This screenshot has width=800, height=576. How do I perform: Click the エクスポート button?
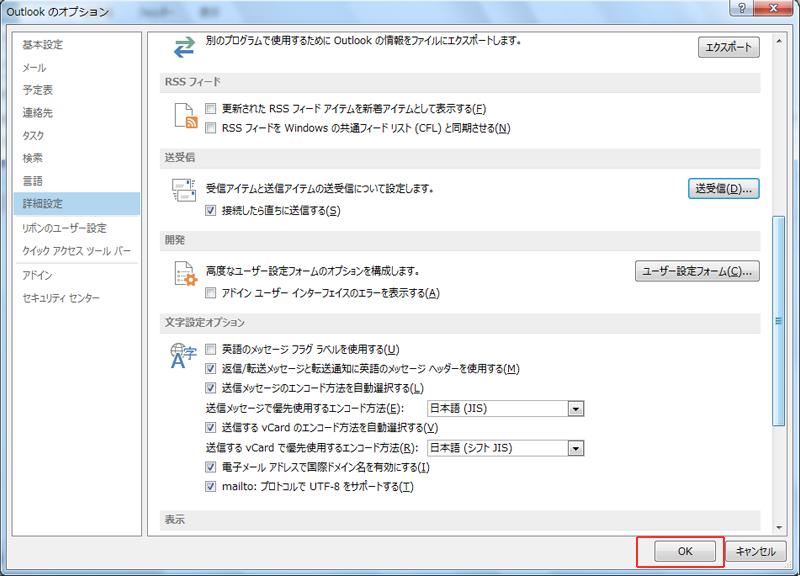click(729, 47)
